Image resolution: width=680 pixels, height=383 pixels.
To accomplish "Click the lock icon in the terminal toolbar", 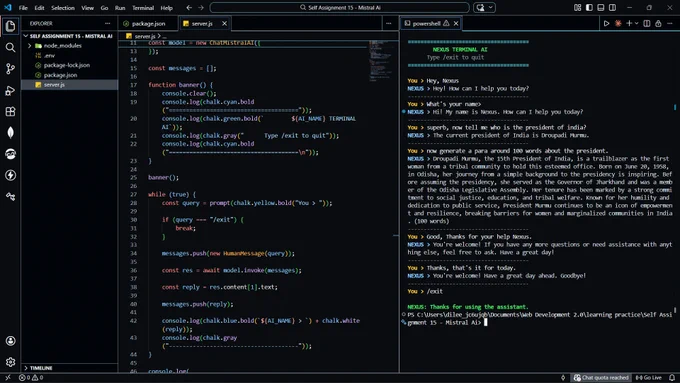I will pyautogui.click(x=658, y=23).
